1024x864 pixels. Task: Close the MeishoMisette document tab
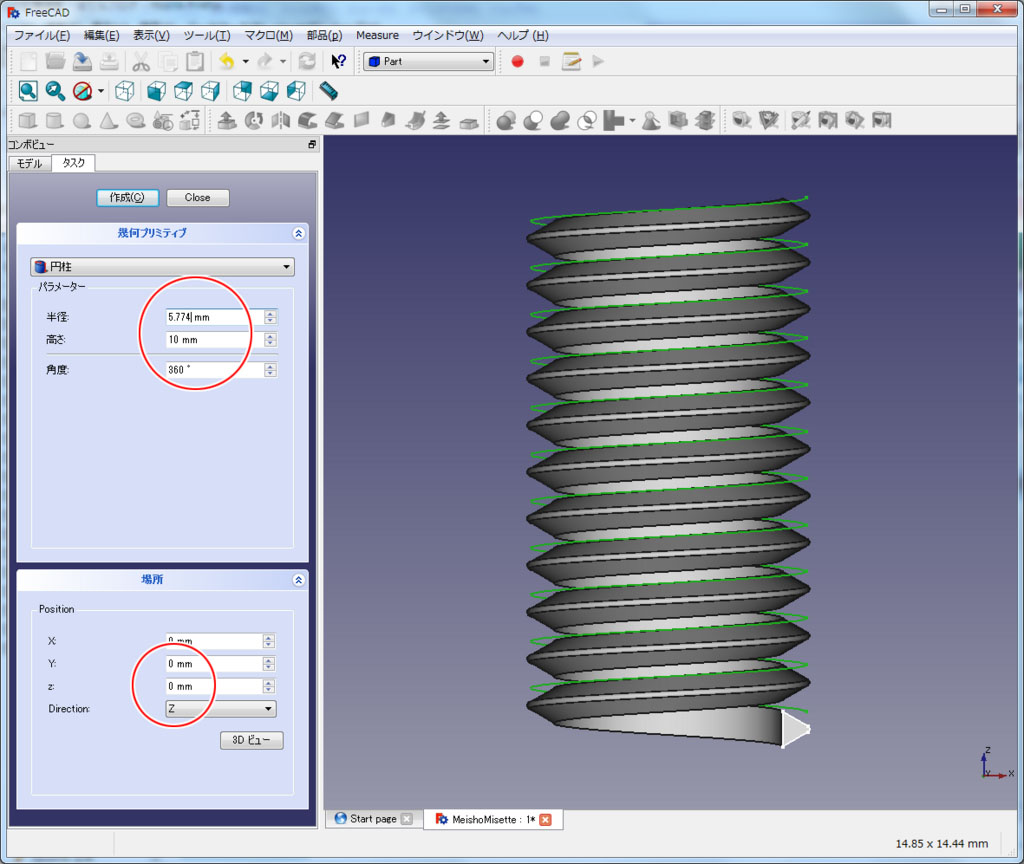pos(545,820)
